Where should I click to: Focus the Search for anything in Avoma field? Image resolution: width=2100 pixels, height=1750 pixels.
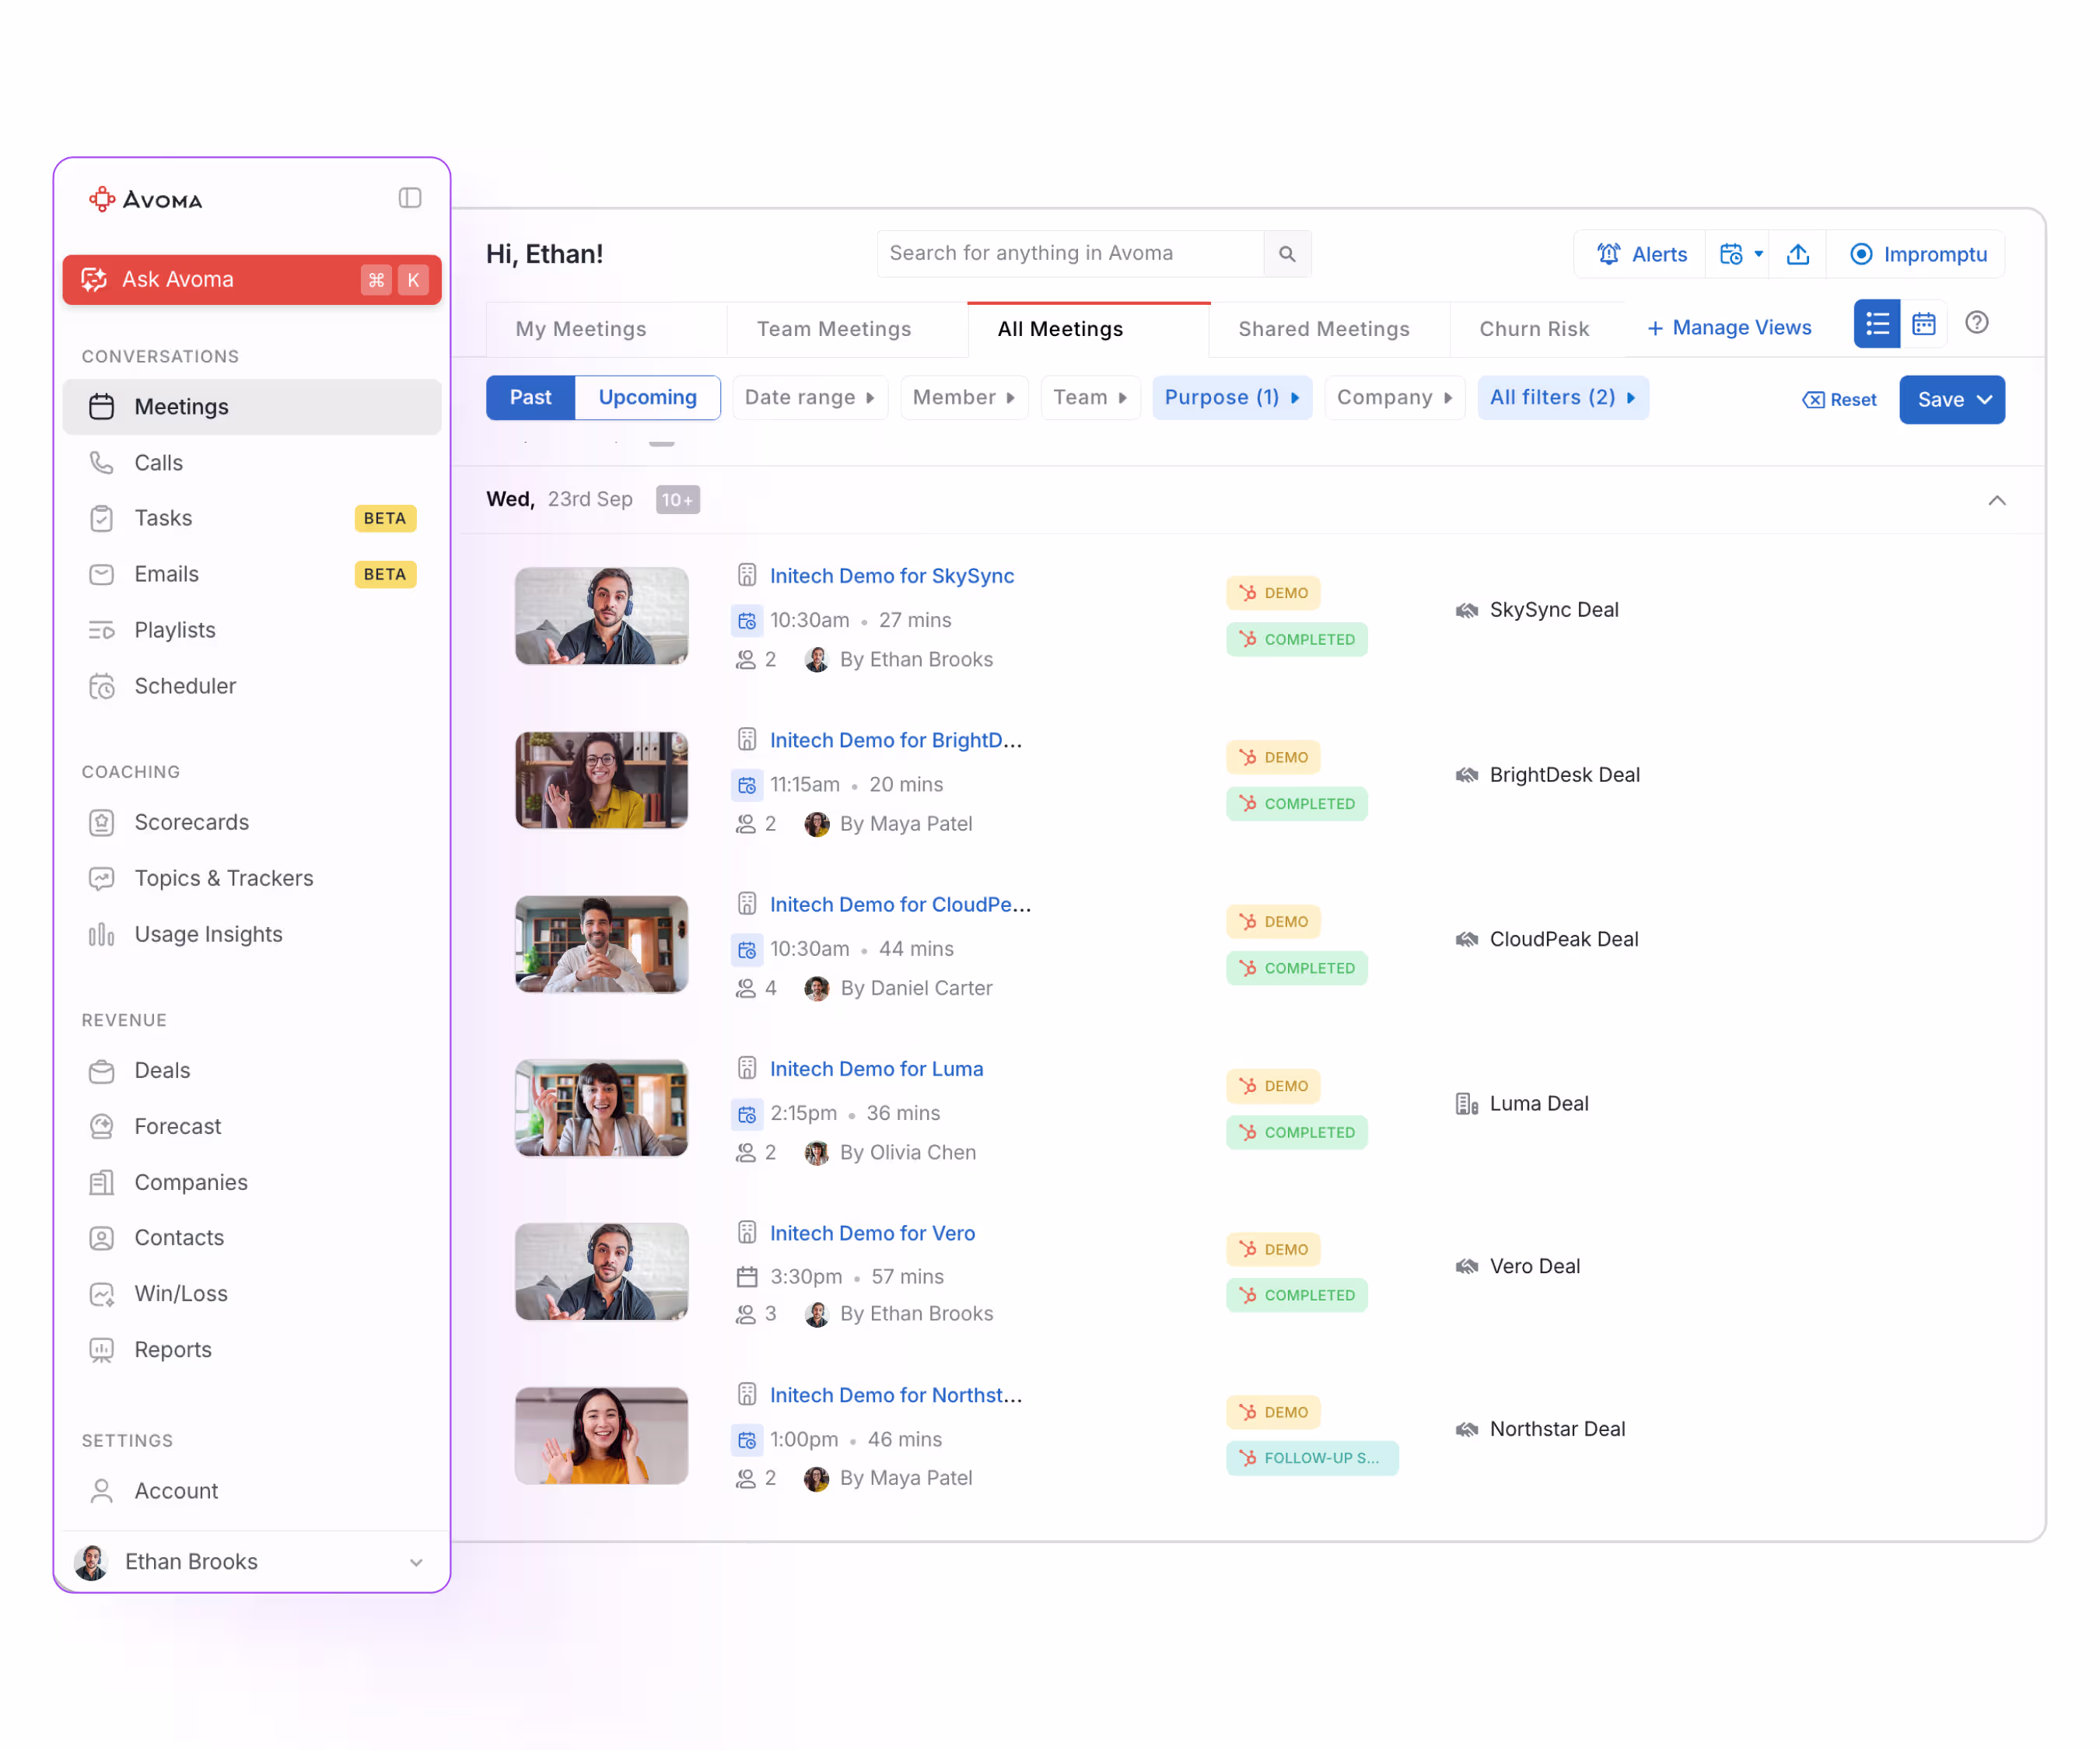click(x=1070, y=254)
